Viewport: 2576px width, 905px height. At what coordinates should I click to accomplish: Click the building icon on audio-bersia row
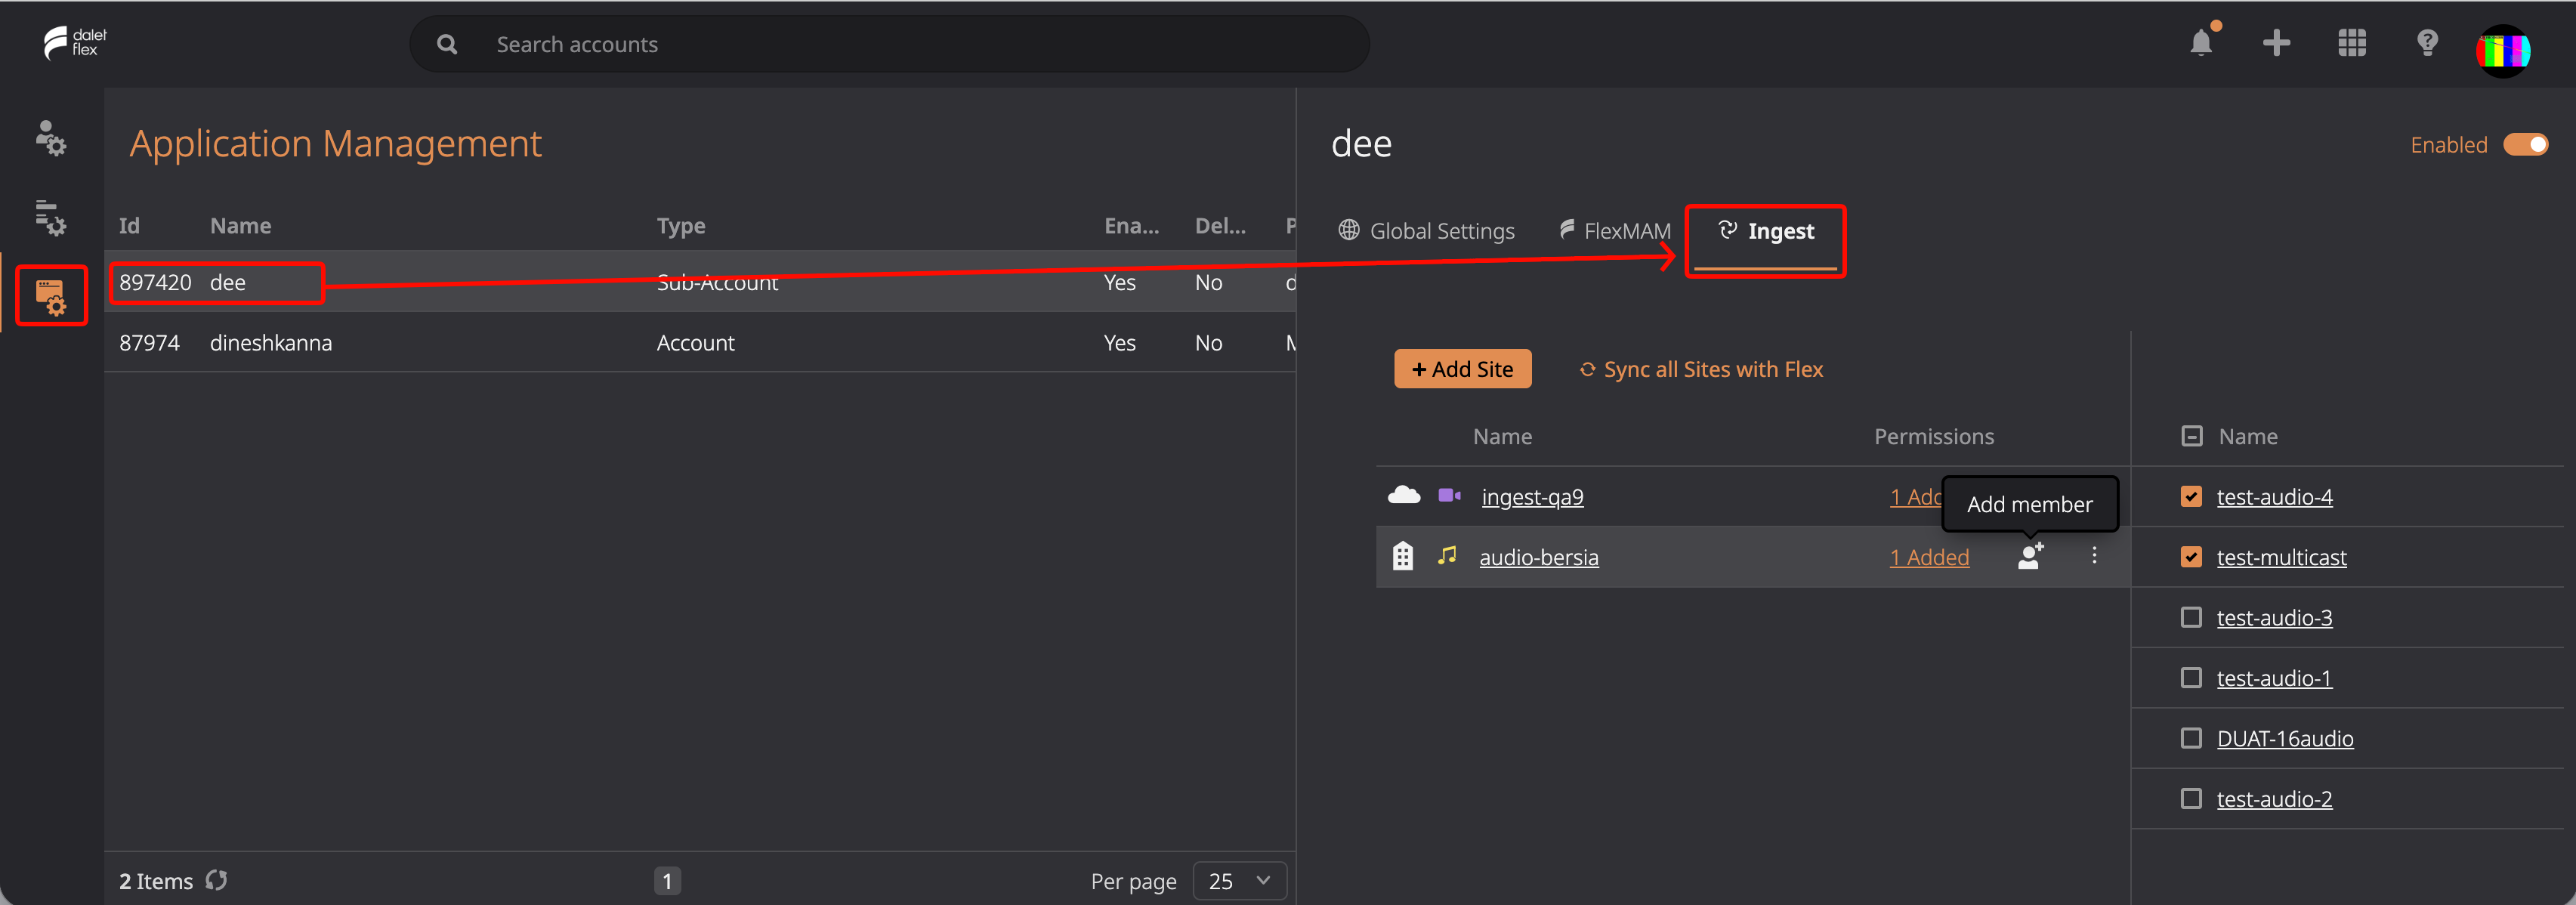point(1402,556)
